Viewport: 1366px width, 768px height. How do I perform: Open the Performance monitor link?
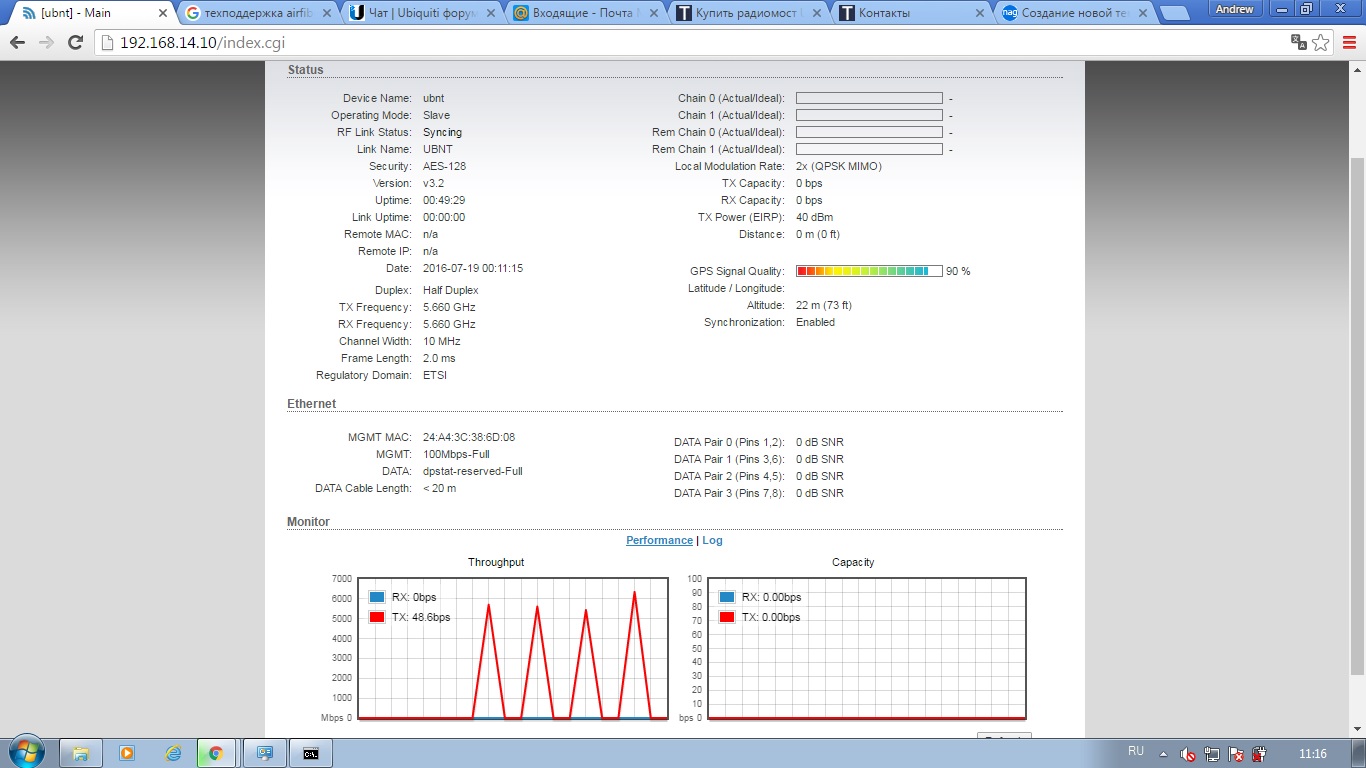pos(659,540)
